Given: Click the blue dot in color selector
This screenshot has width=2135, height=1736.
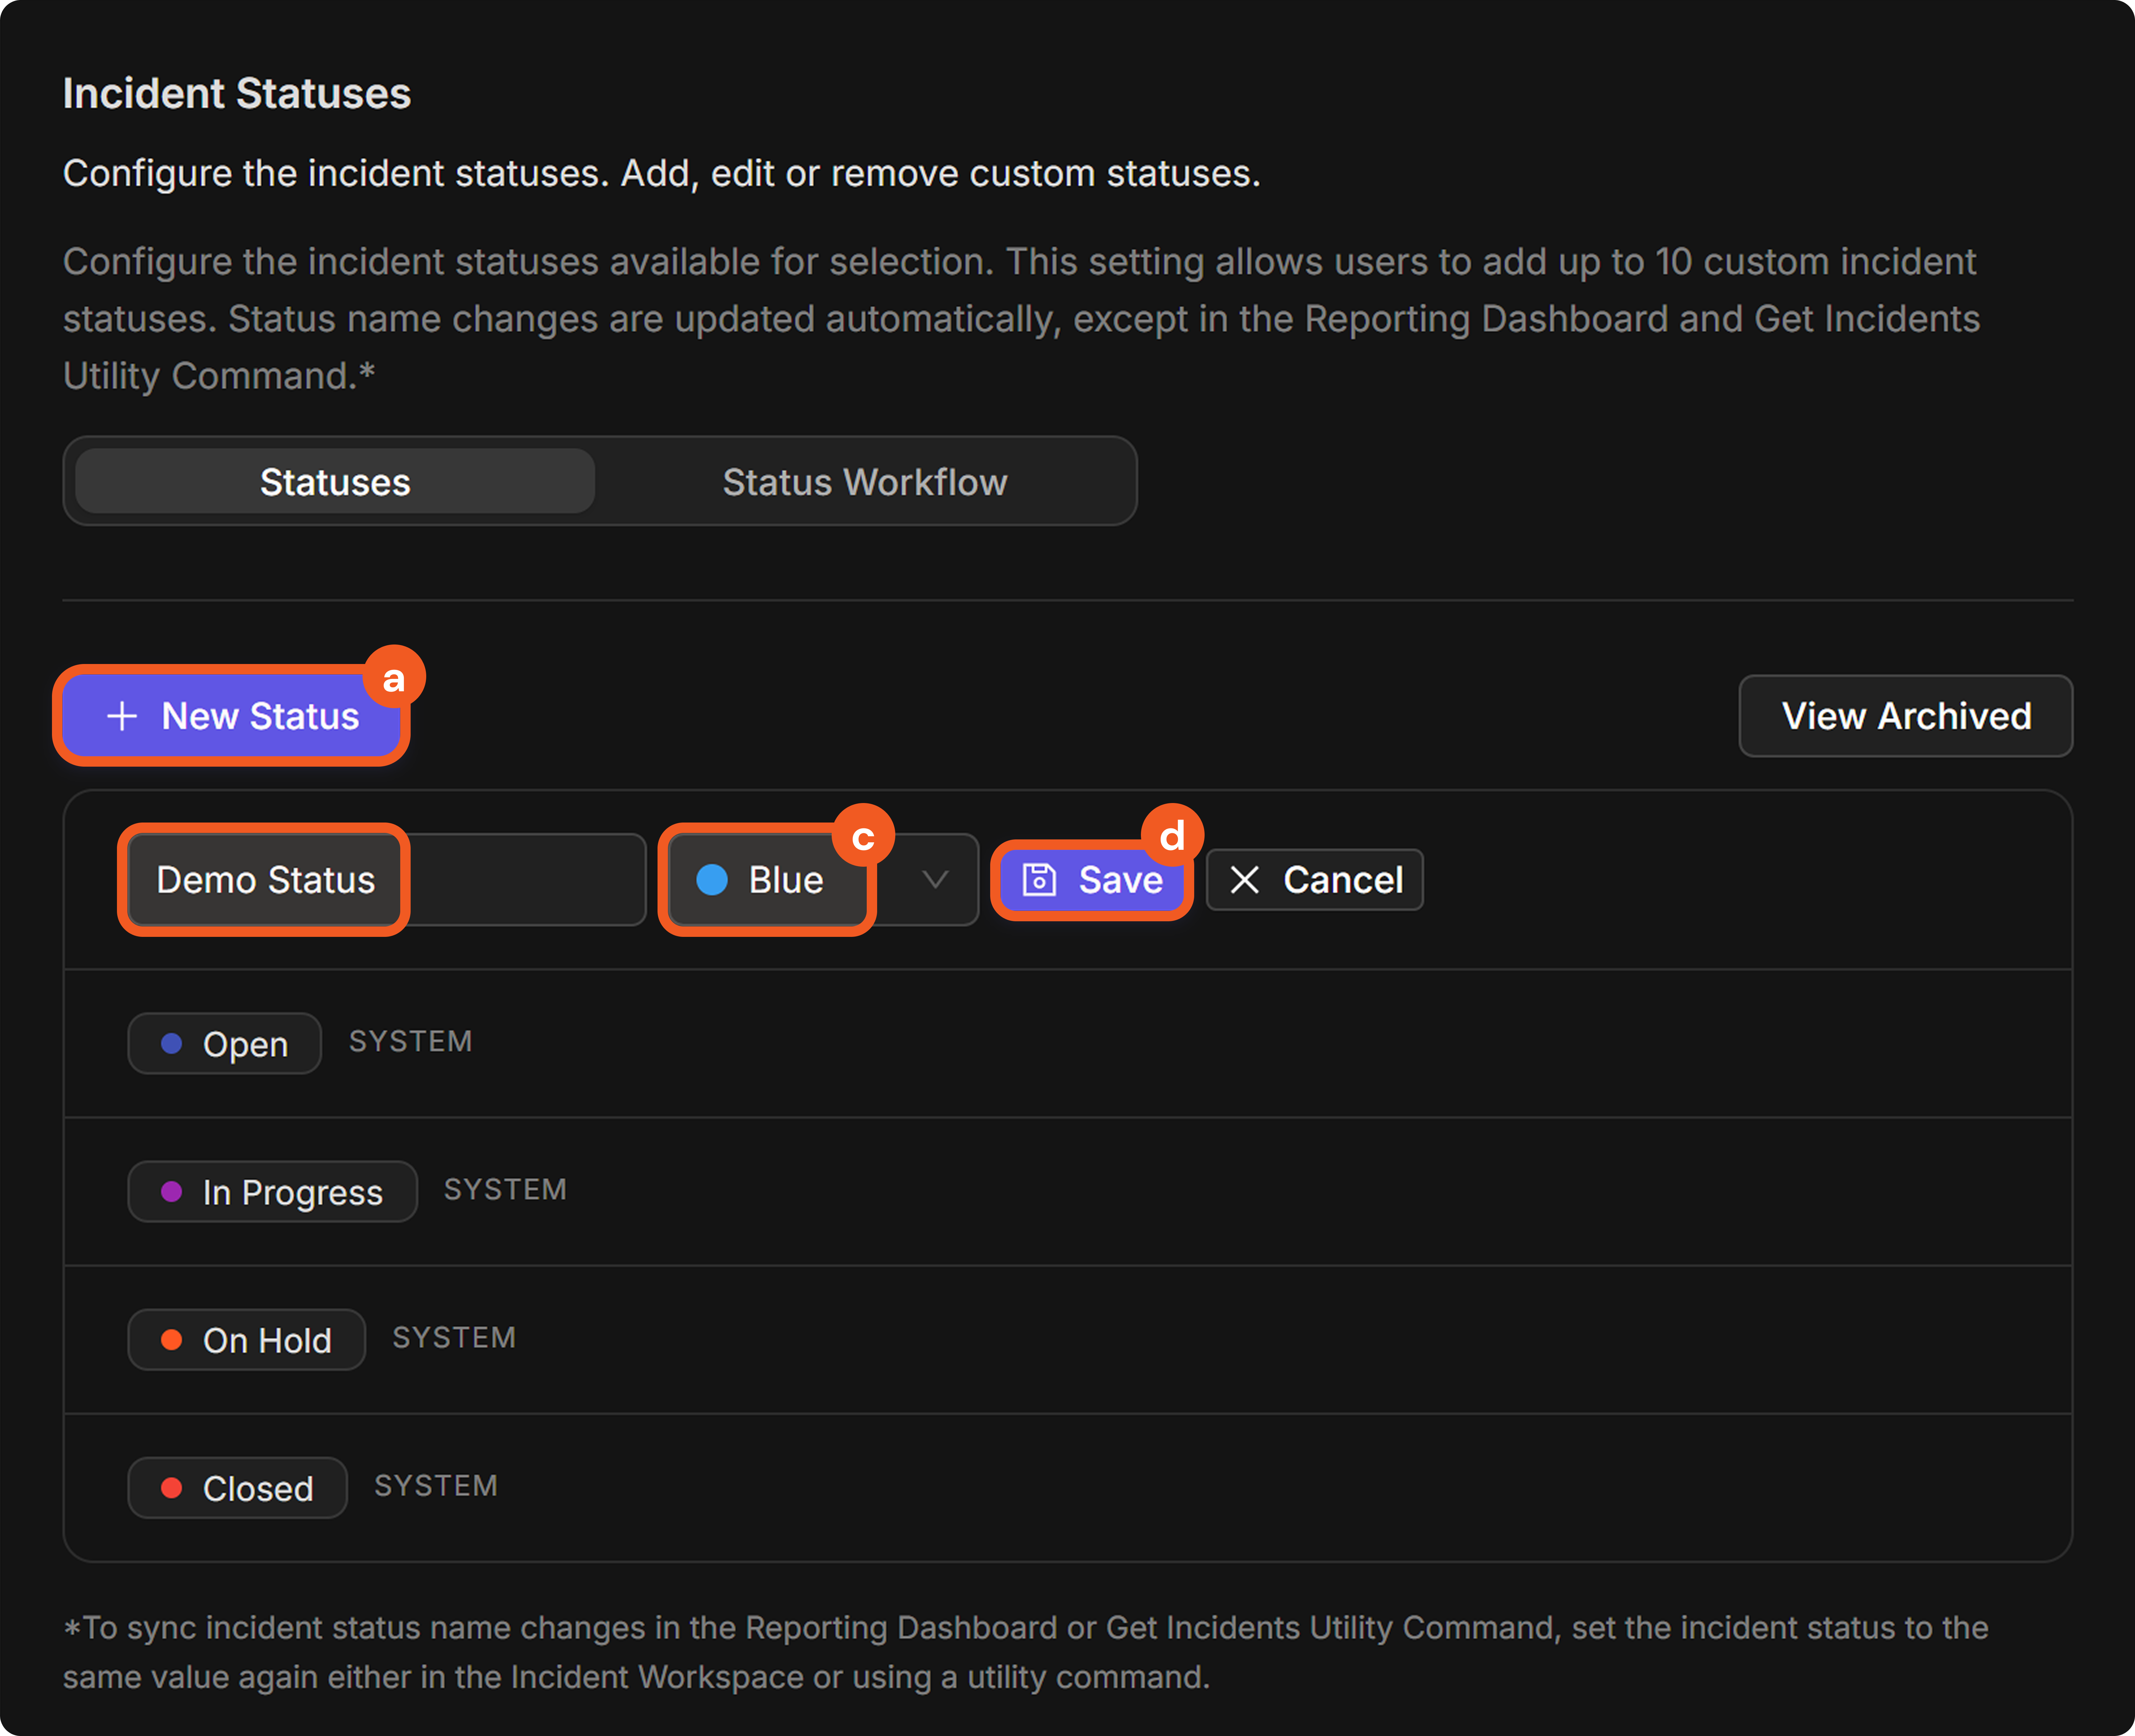Looking at the screenshot, I should 712,880.
